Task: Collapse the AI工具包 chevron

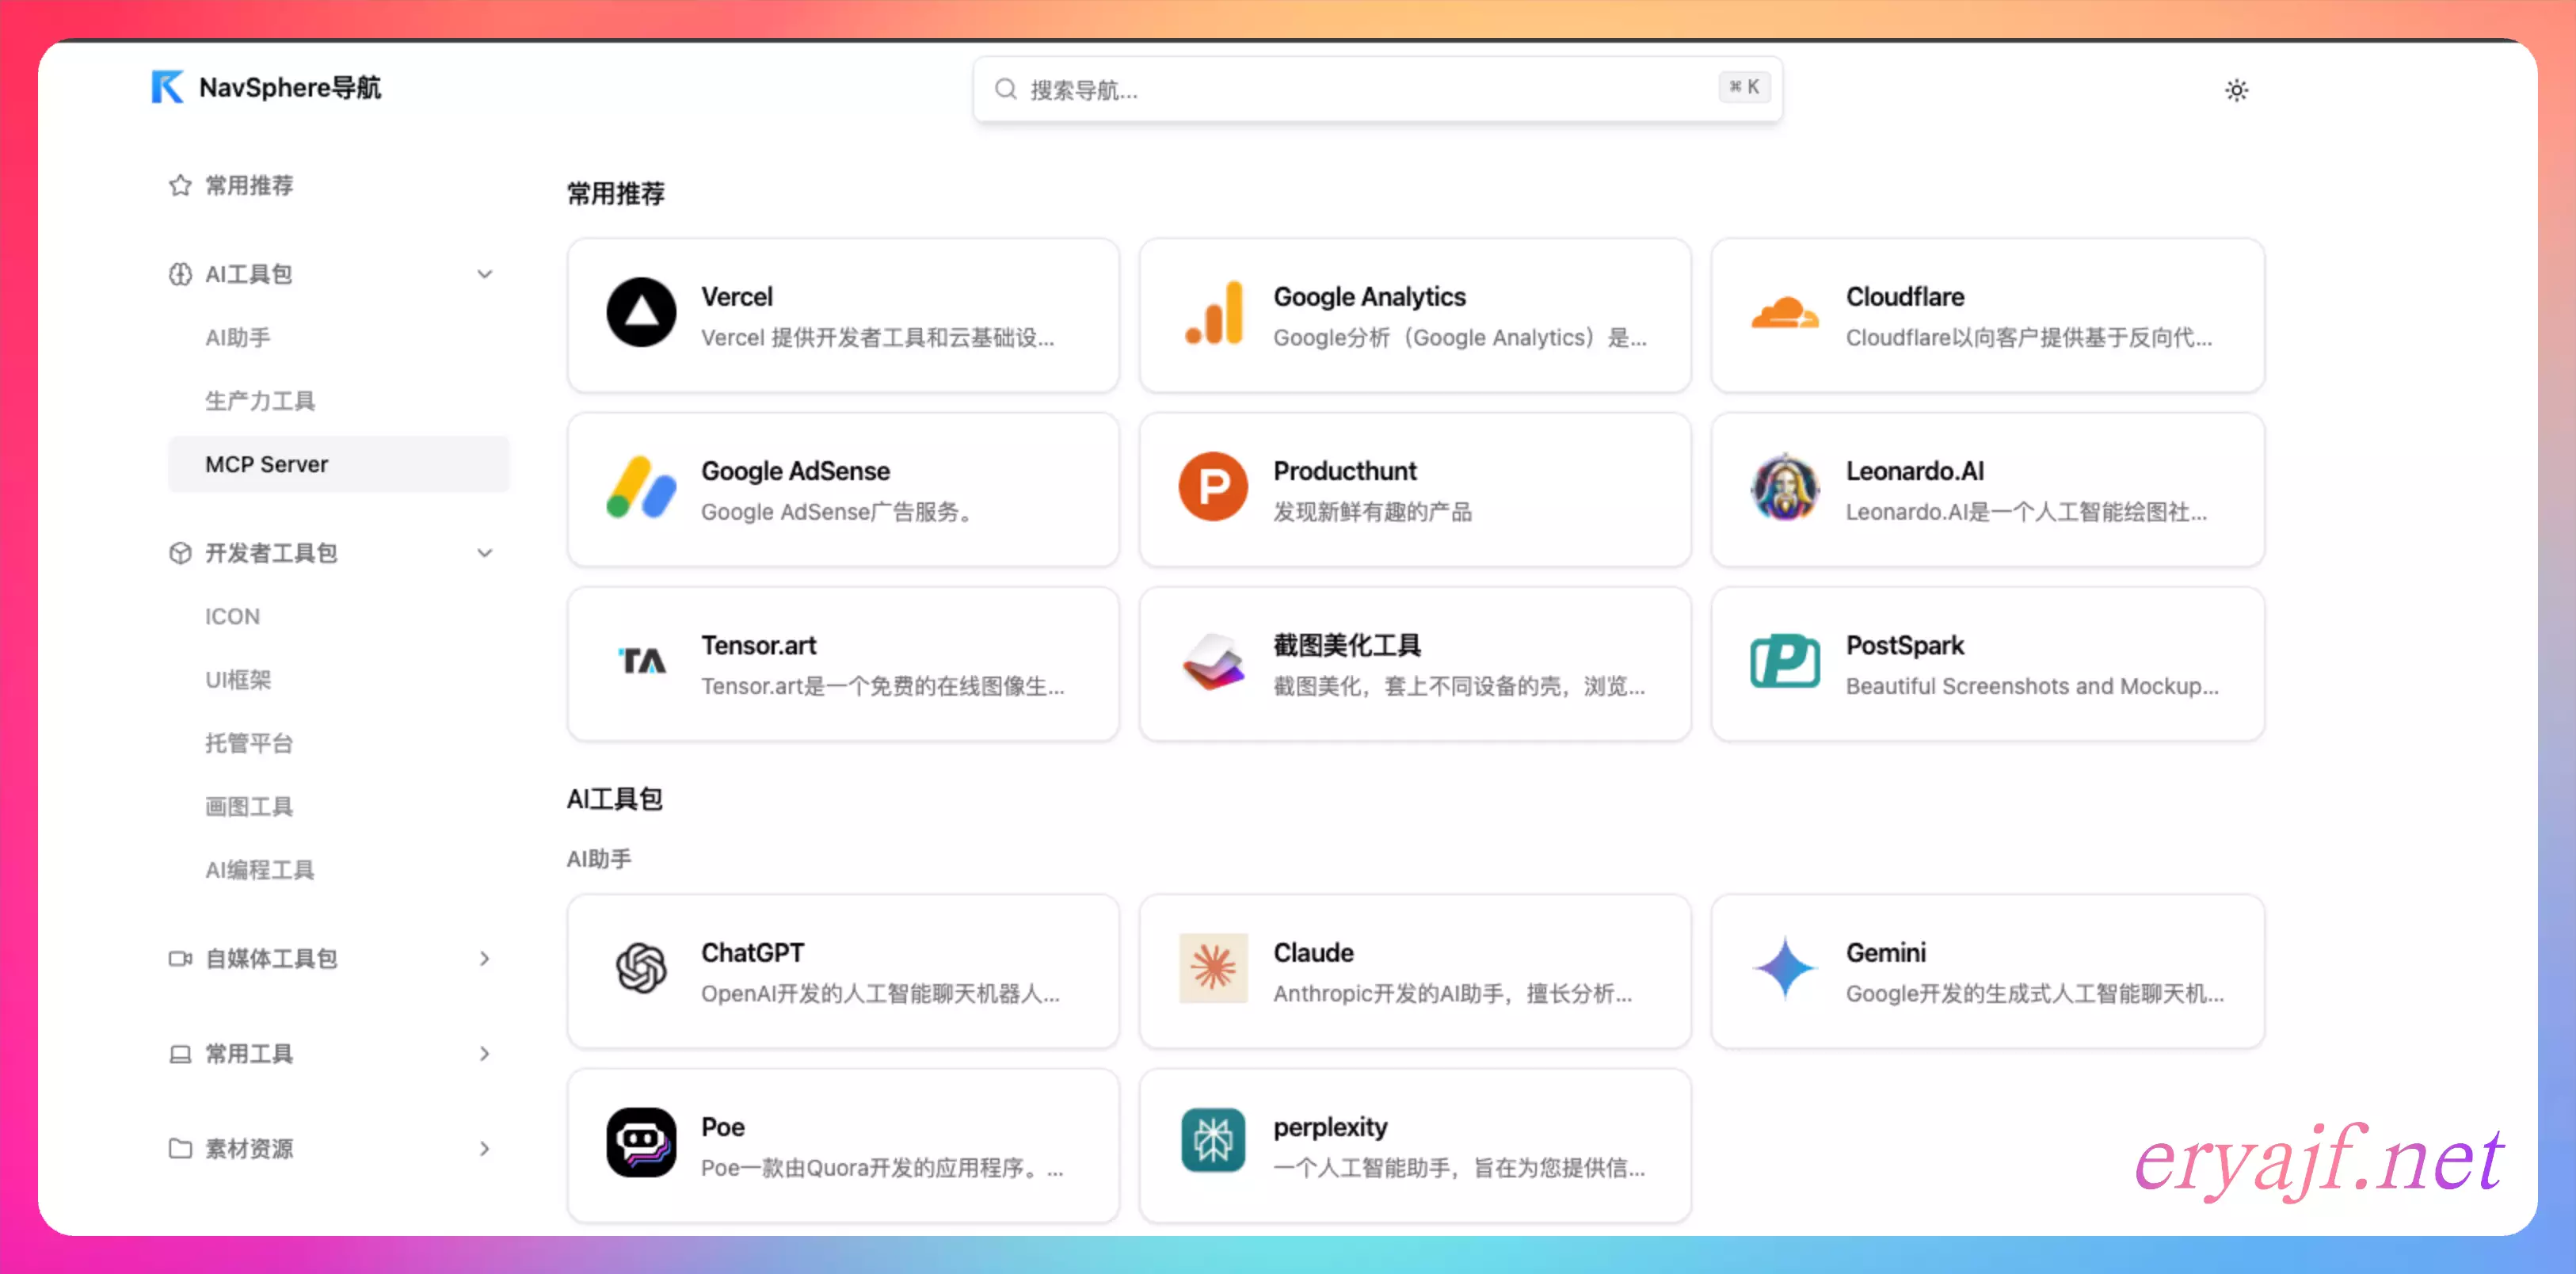Action: [x=484, y=274]
